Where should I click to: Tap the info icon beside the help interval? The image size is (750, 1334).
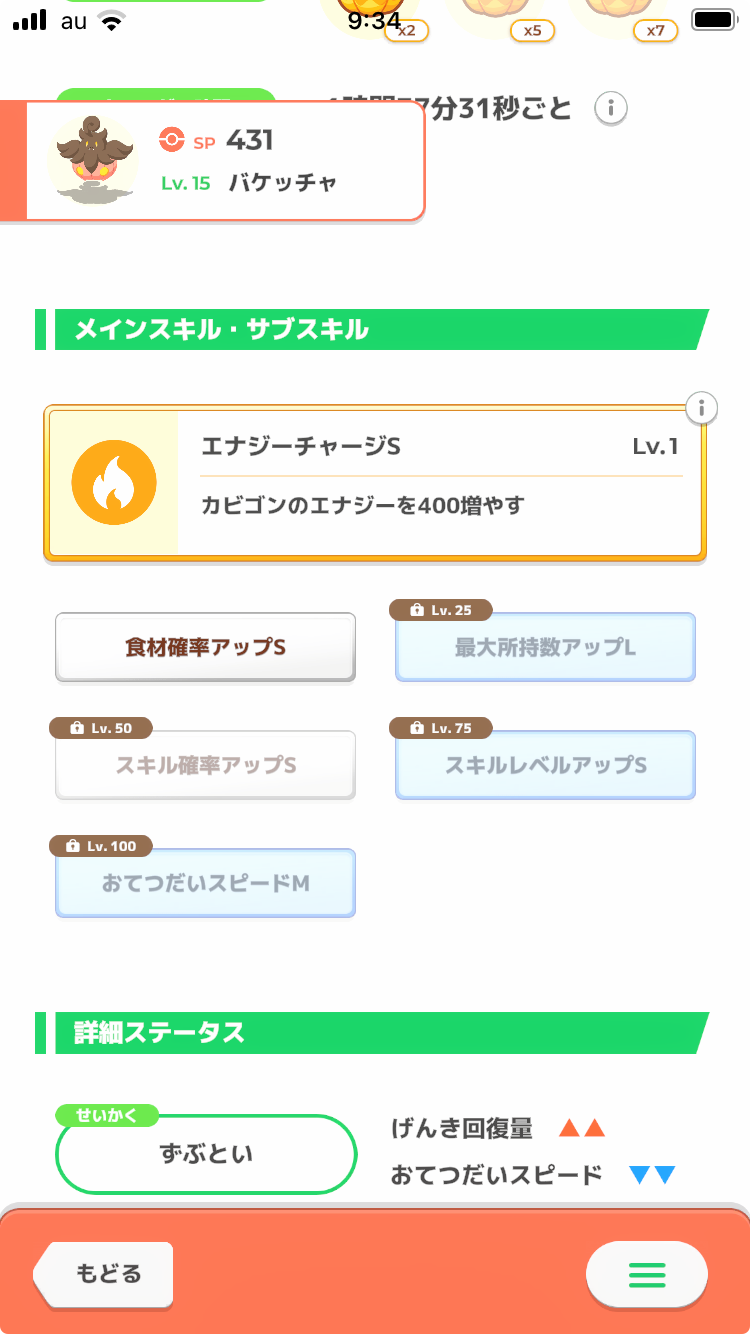click(x=610, y=107)
